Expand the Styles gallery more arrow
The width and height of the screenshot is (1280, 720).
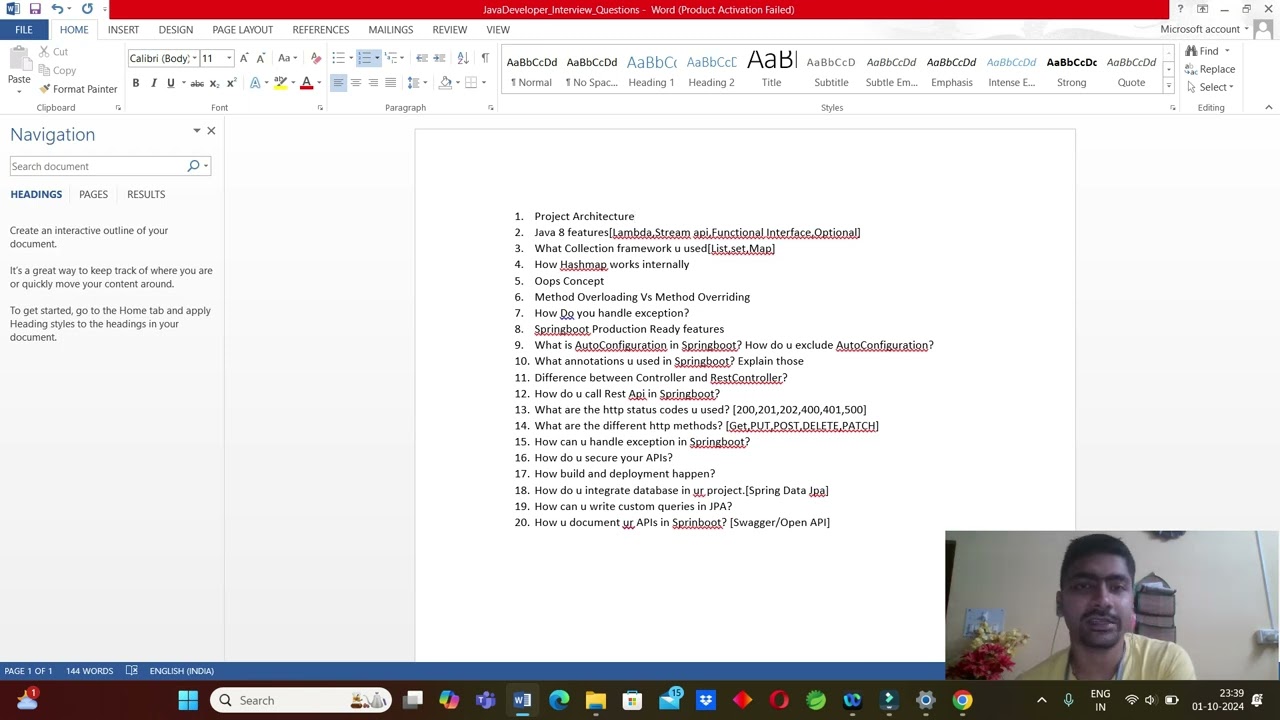pos(1169,87)
